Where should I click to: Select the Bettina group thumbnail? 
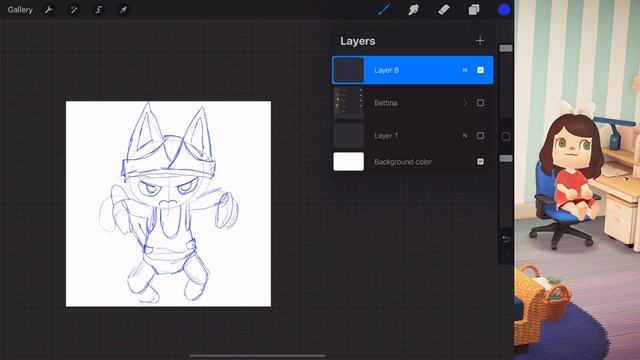click(349, 103)
